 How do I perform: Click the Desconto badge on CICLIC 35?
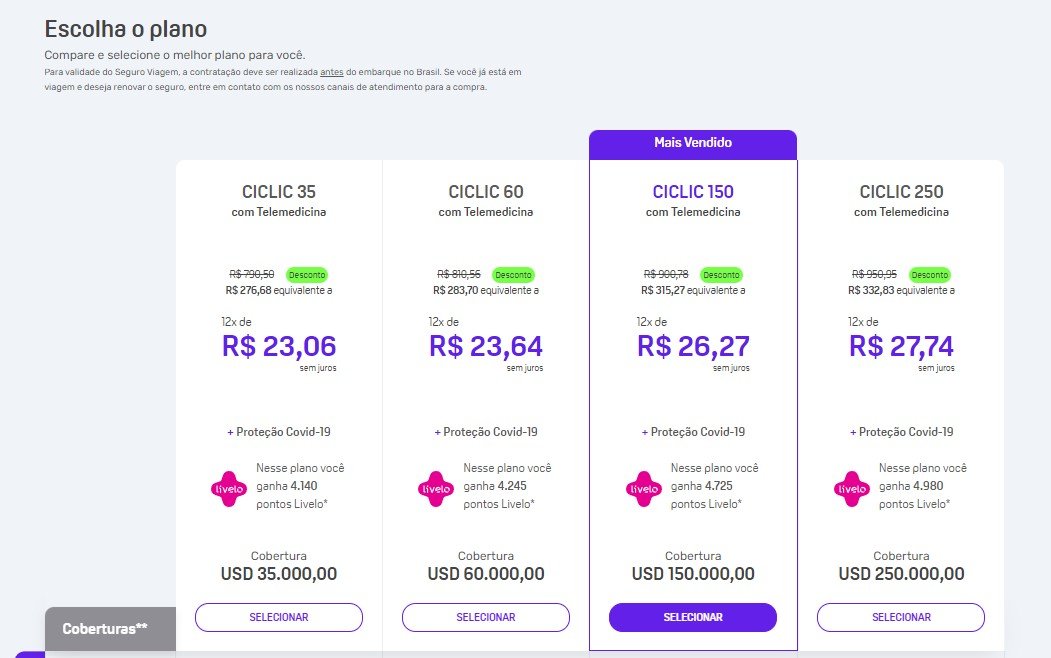tap(307, 275)
